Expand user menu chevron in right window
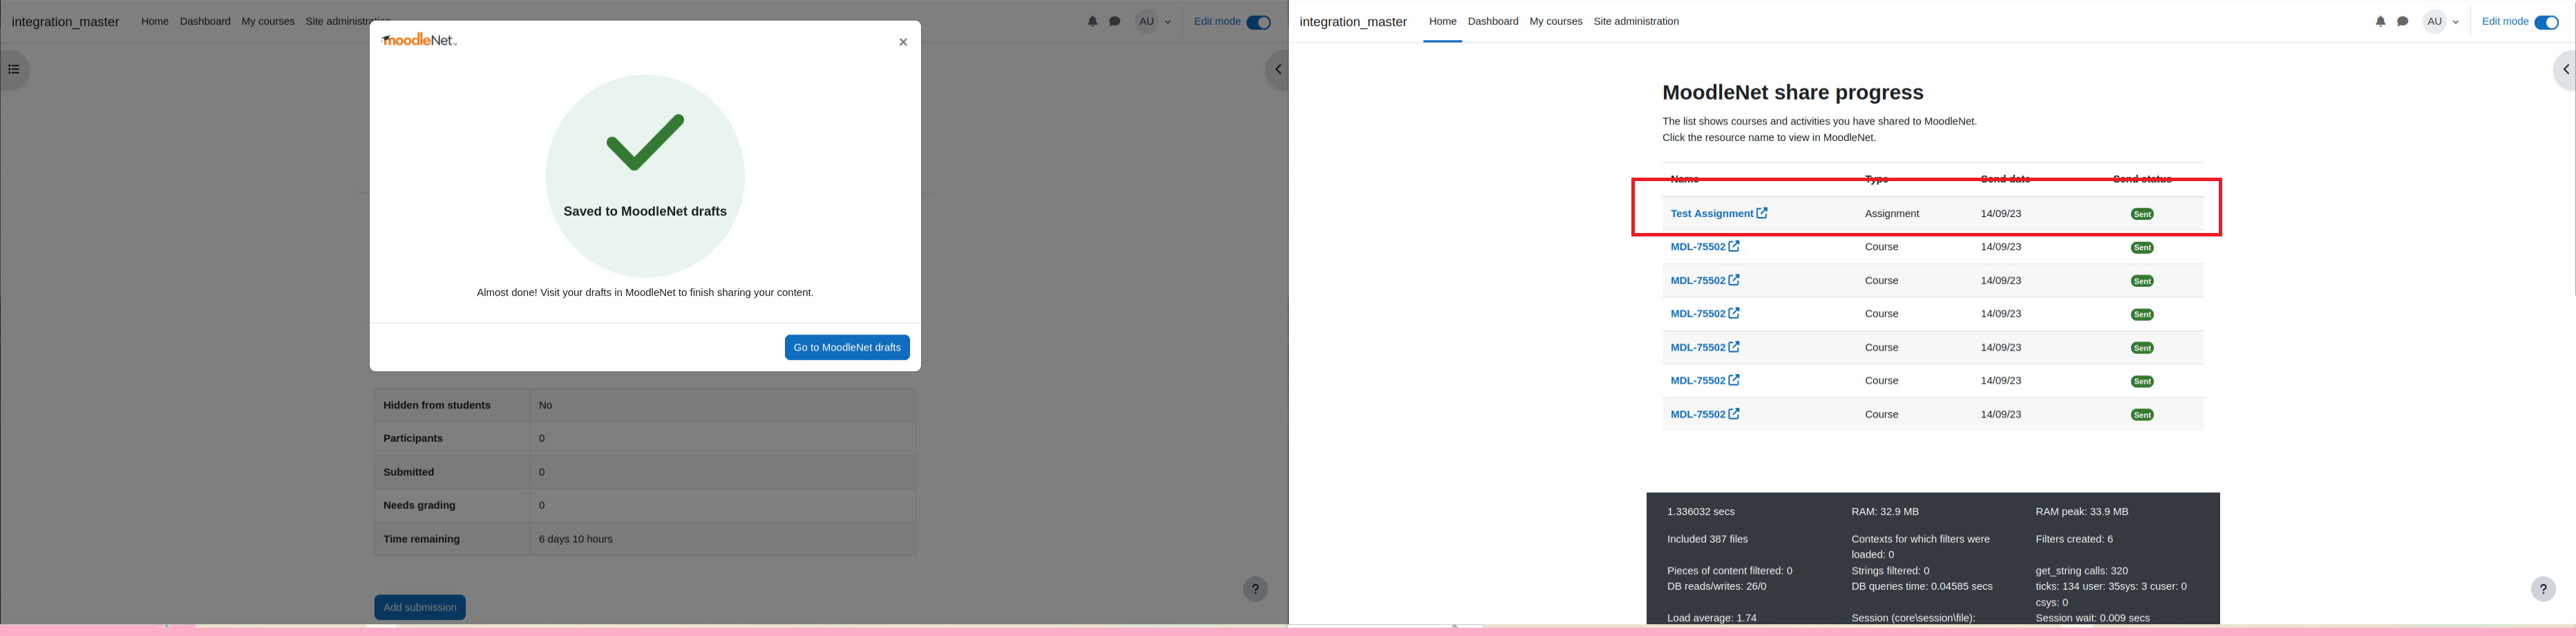2576x636 pixels. pyautogui.click(x=2455, y=22)
